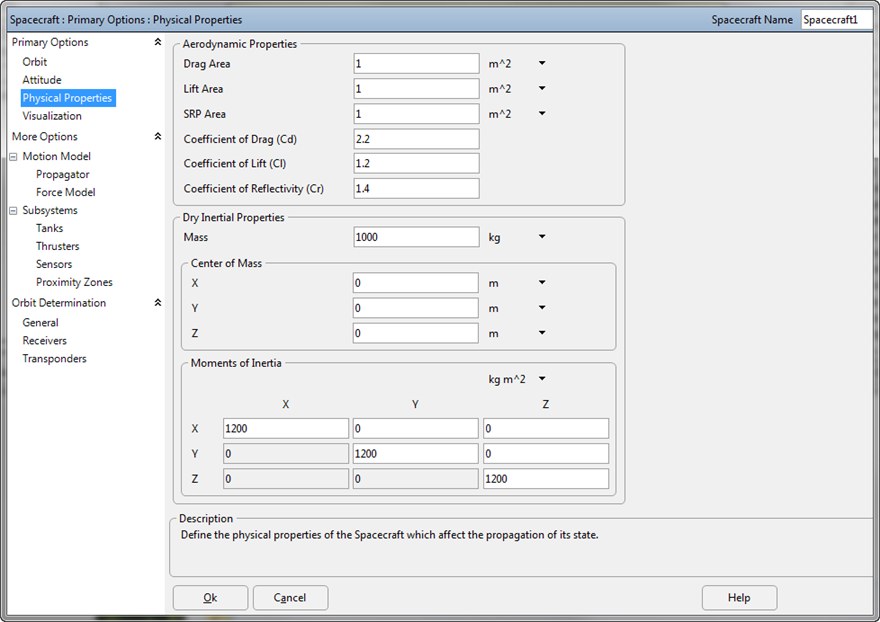Open General orbit determination page
Image resolution: width=880 pixels, height=622 pixels.
click(40, 322)
